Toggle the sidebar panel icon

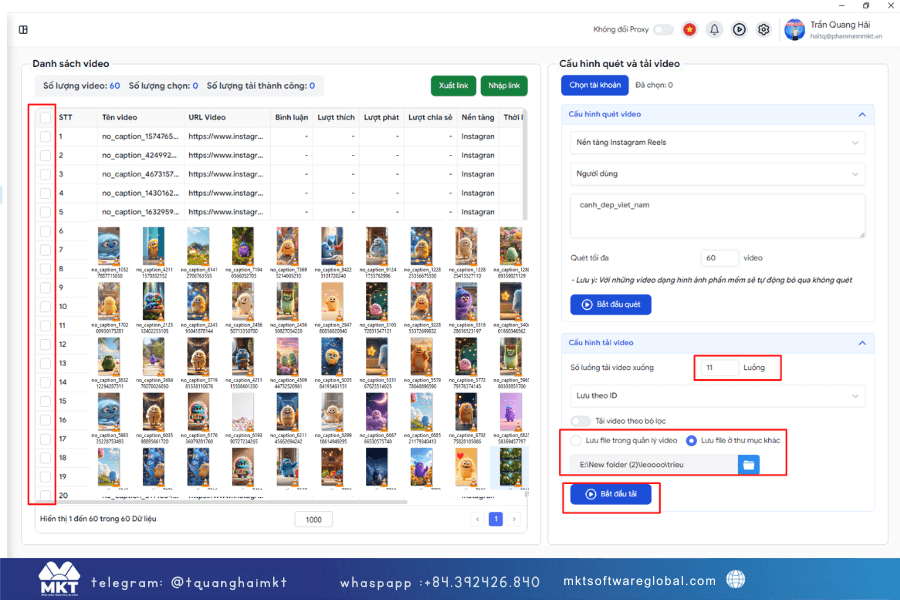24,29
